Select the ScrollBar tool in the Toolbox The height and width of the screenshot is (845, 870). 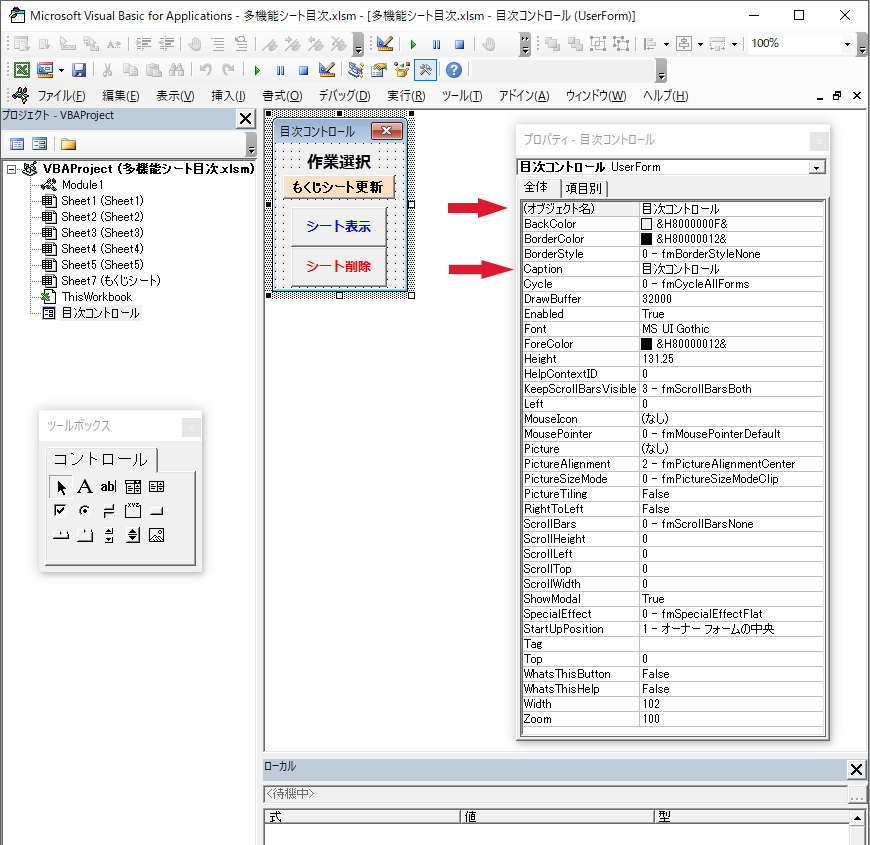[x=109, y=535]
